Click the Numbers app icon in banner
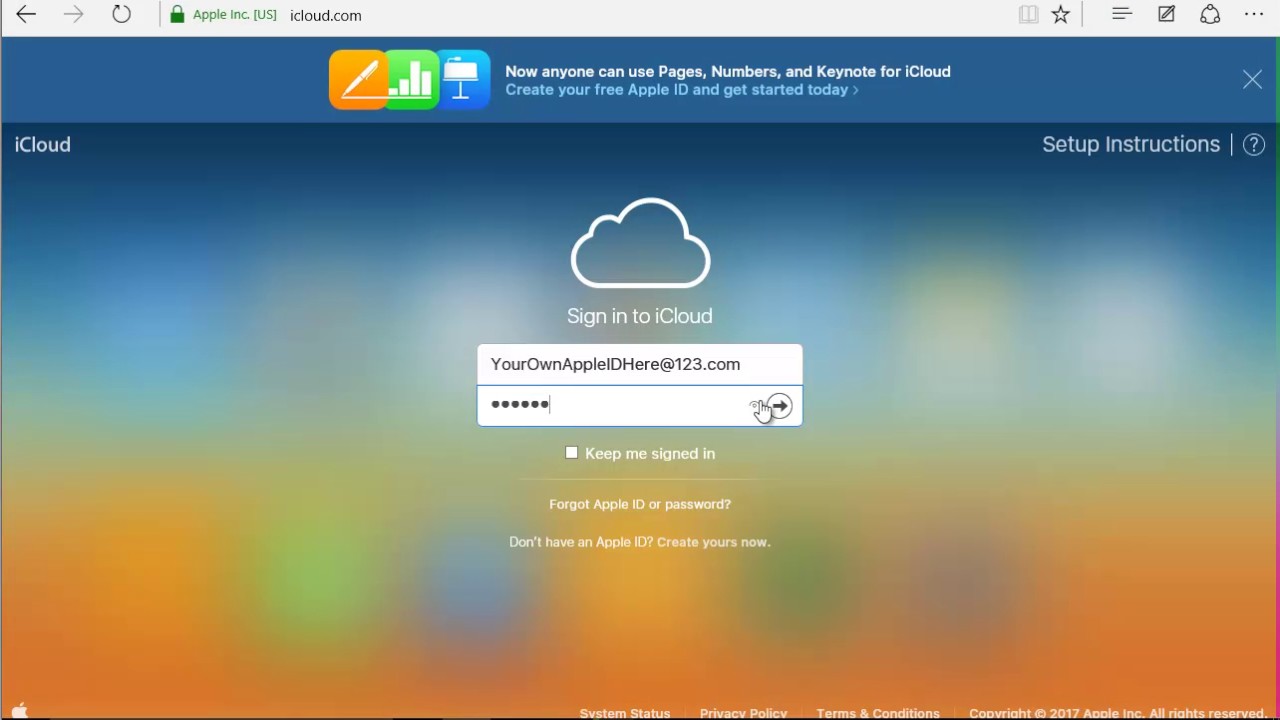1280x720 pixels. click(412, 79)
